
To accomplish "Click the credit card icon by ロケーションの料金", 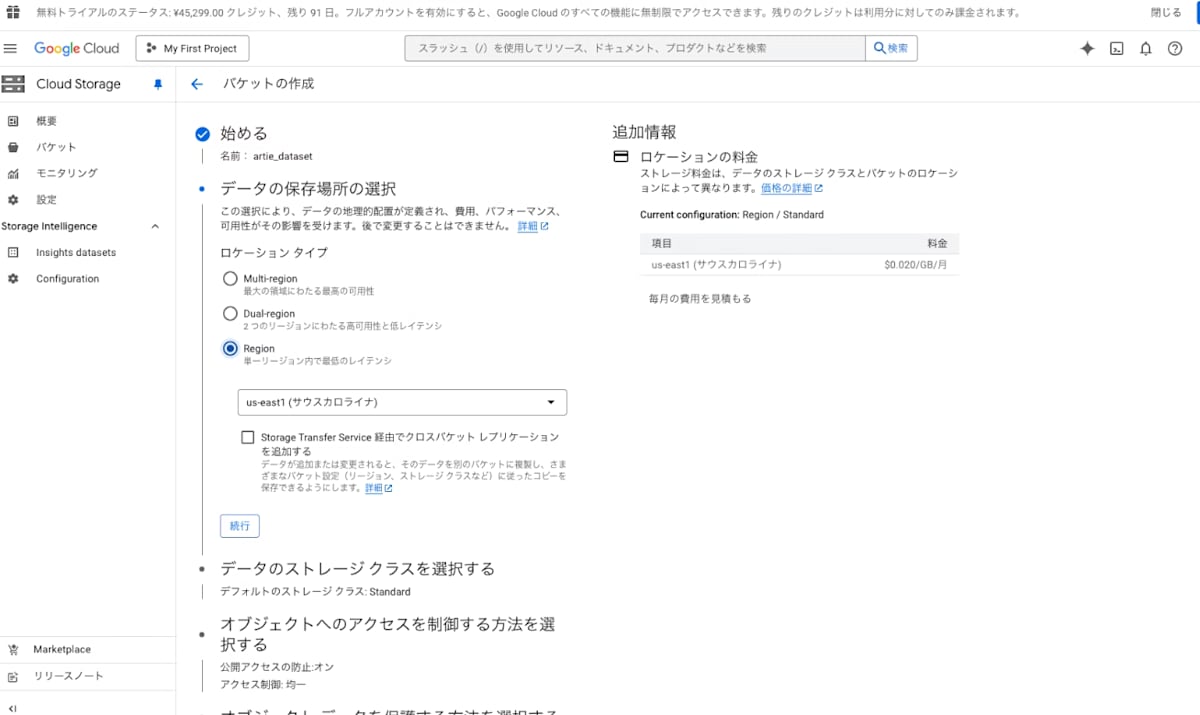I will click(621, 157).
